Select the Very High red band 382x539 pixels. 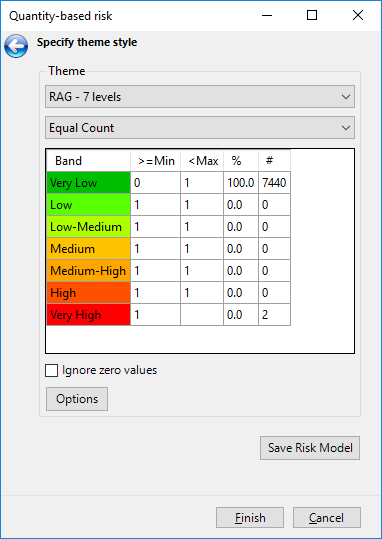88,315
